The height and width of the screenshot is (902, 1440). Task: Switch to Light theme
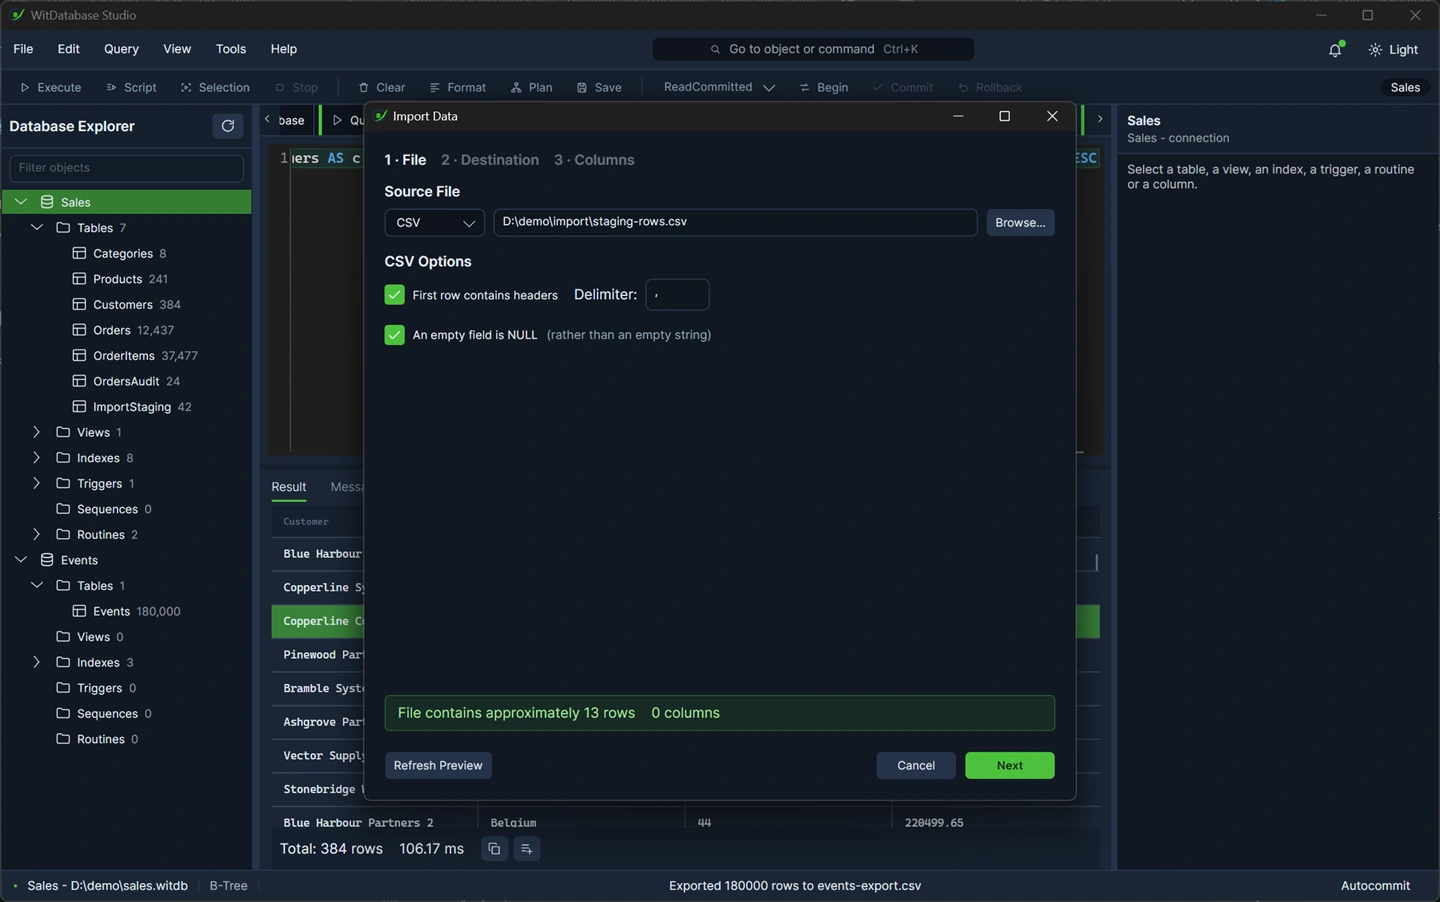(x=1394, y=50)
